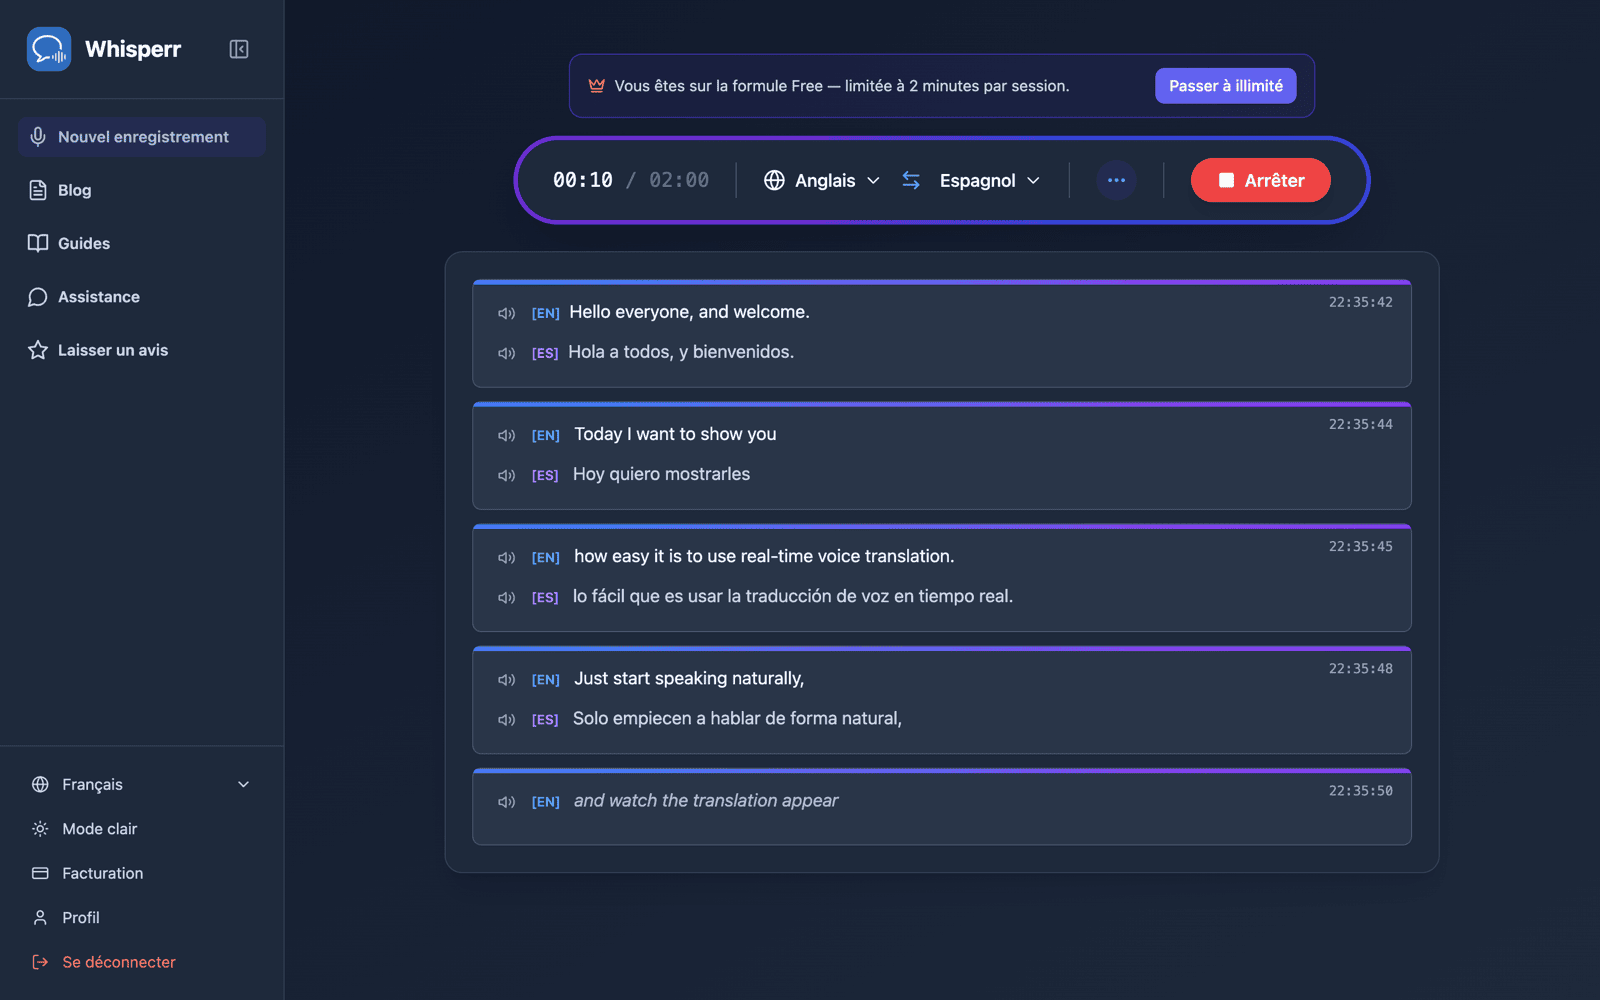Play audio for "Today I want to show you"
This screenshot has height=1000, width=1600.
[507, 435]
